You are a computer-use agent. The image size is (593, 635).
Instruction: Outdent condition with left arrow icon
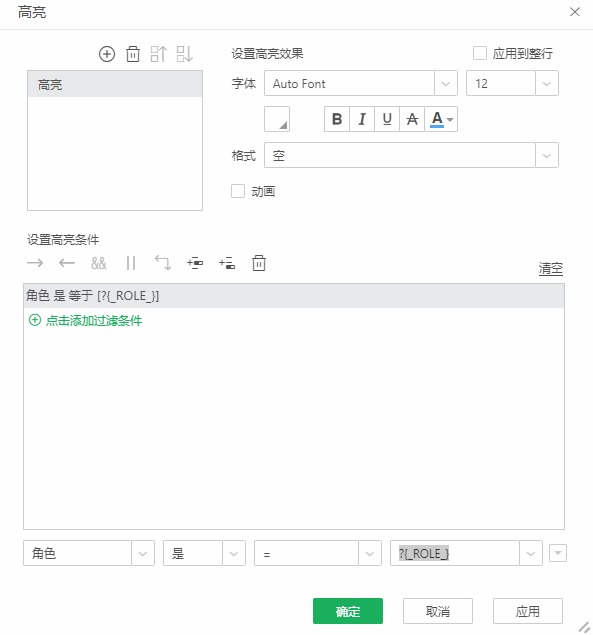click(x=67, y=263)
